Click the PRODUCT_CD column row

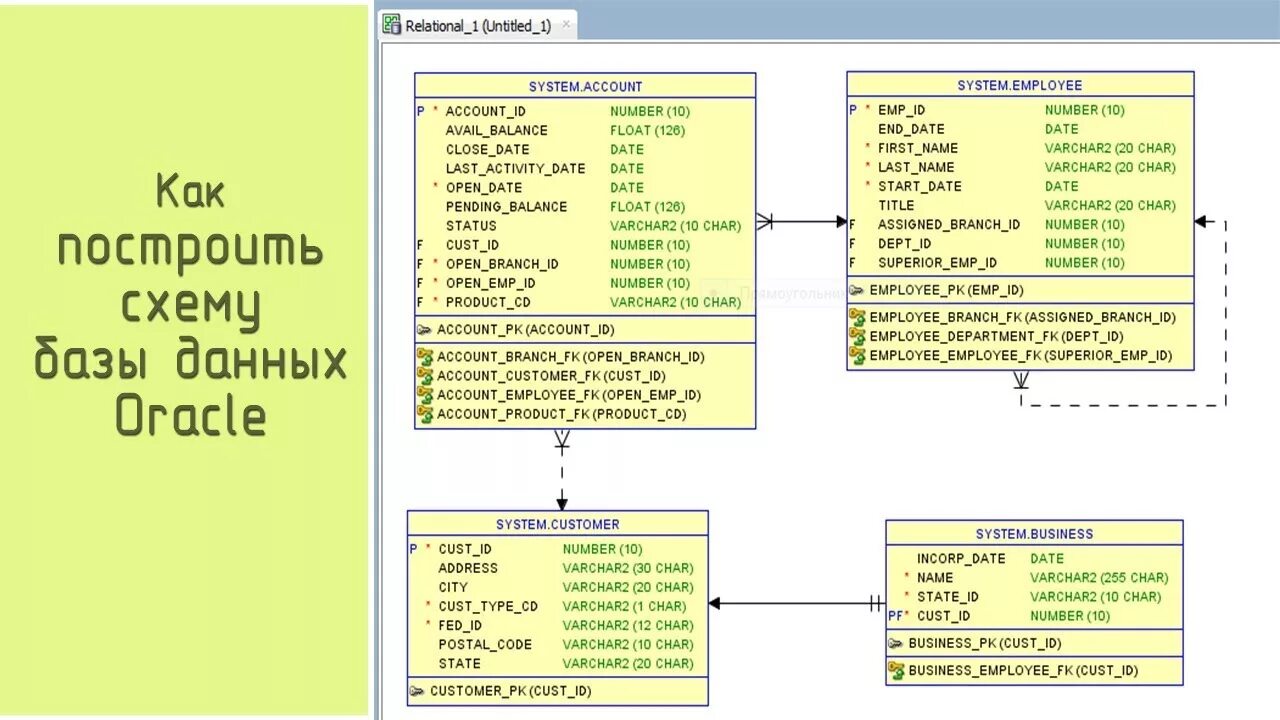pos(585,302)
